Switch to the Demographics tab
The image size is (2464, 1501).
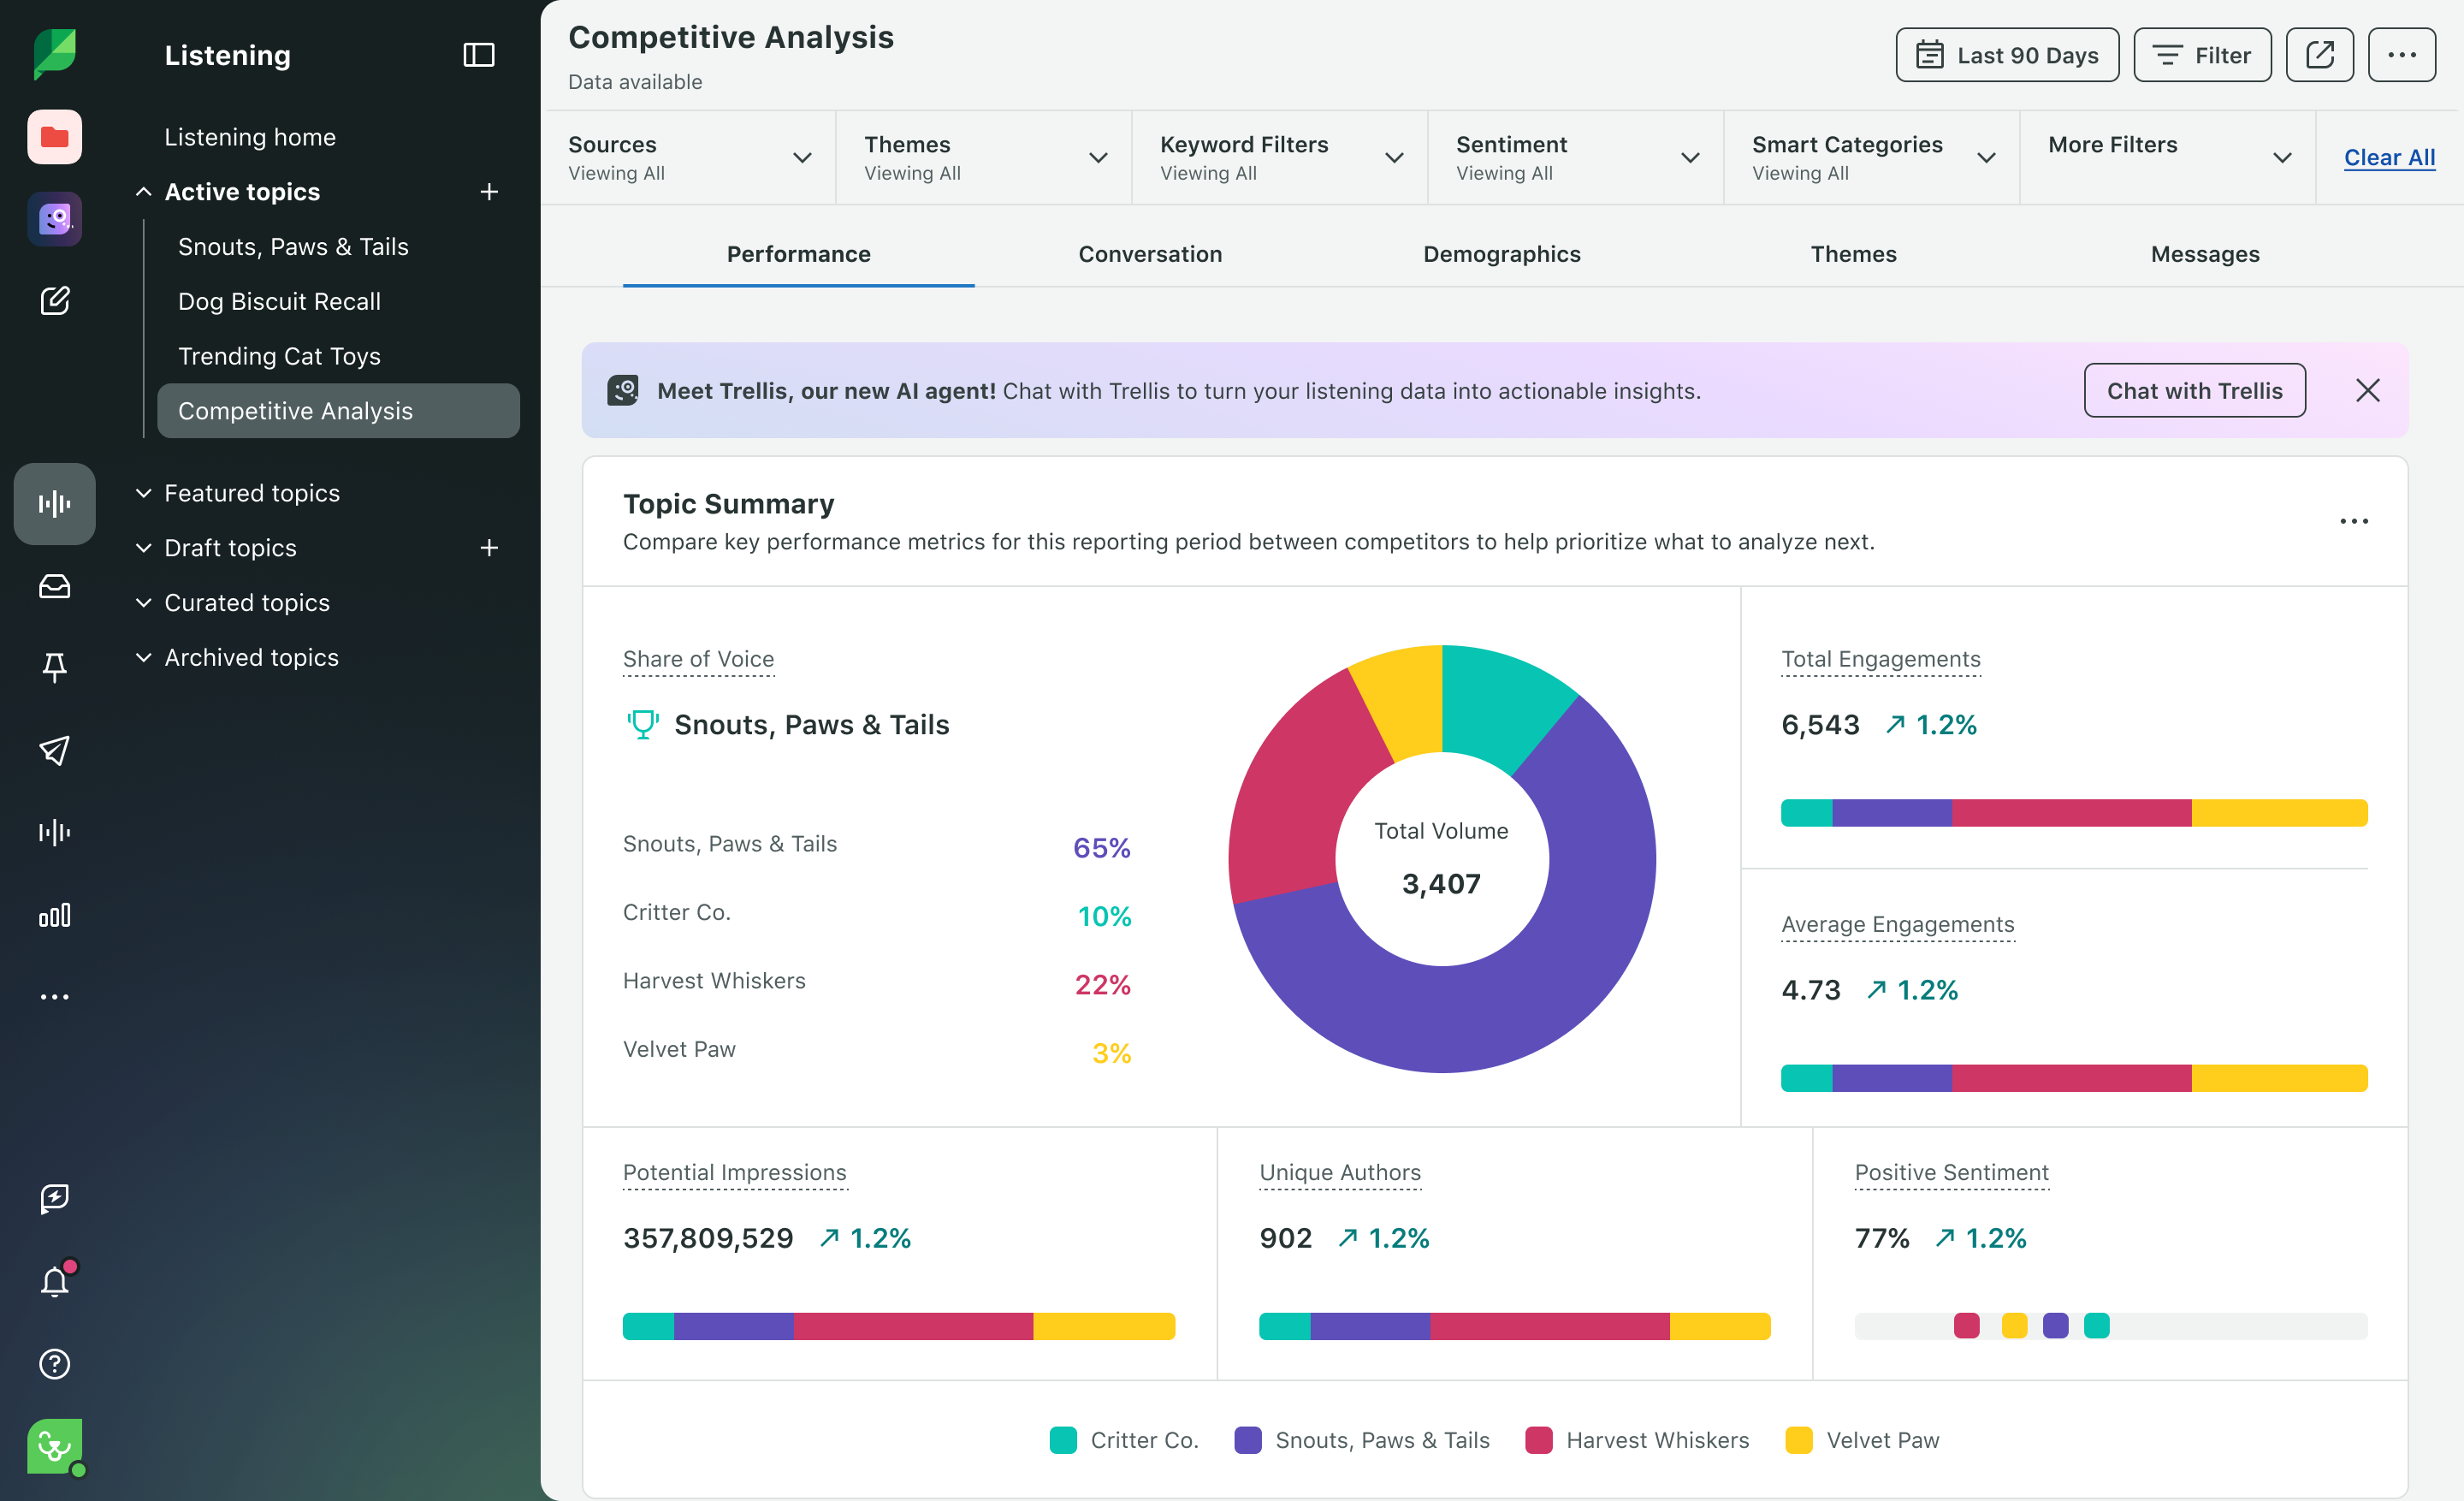tap(1502, 254)
